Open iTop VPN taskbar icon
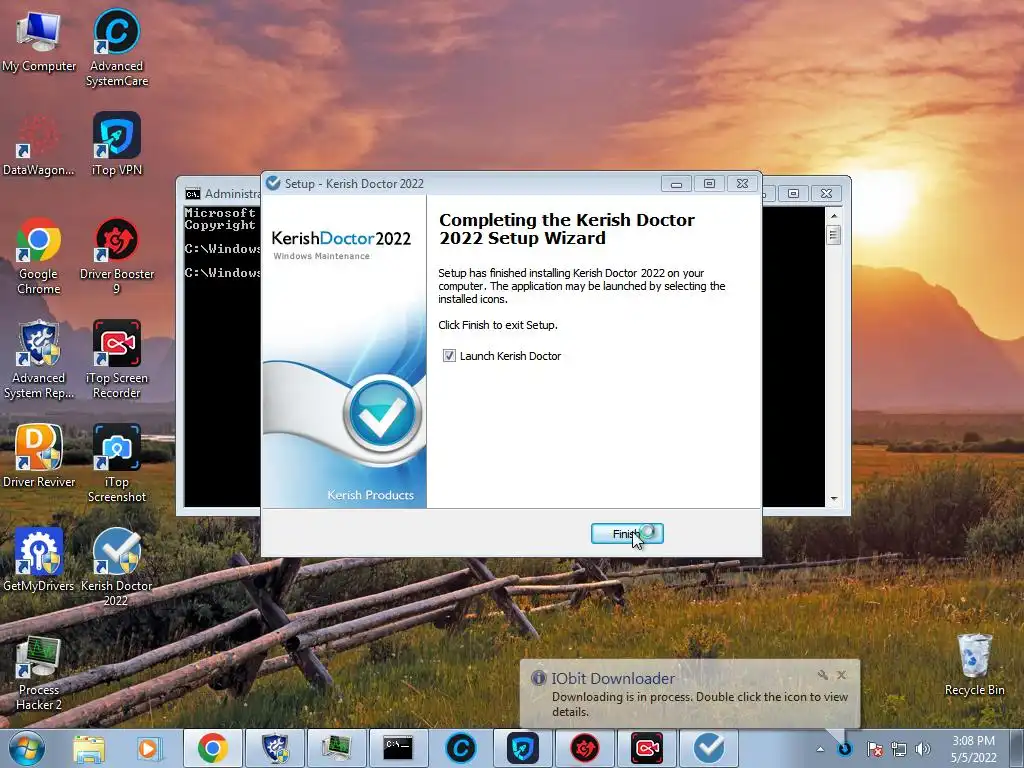The width and height of the screenshot is (1024, 768). (x=522, y=748)
